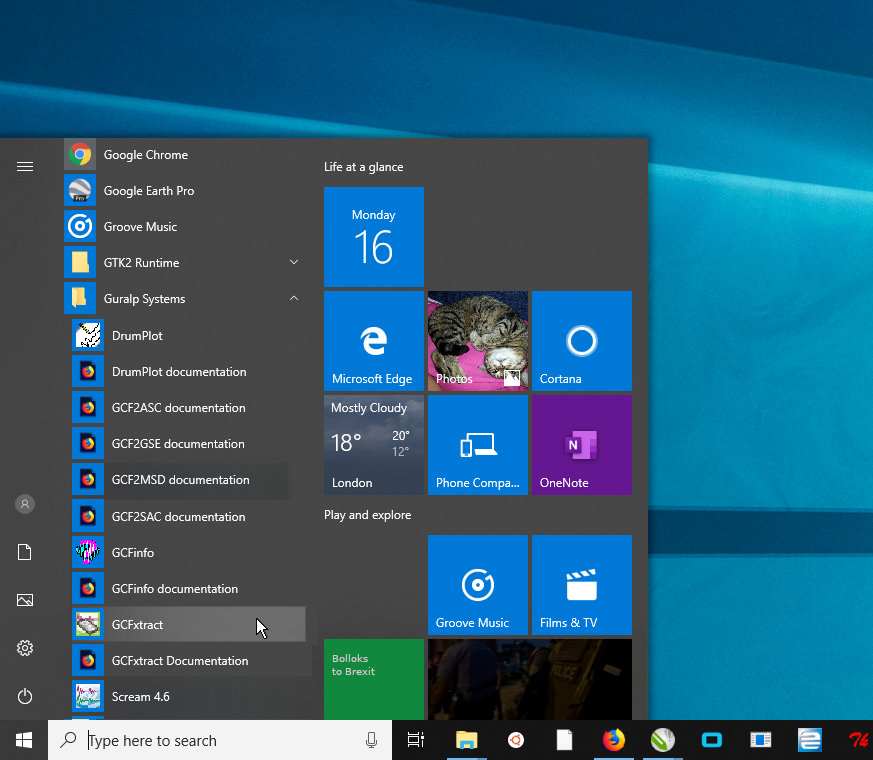873x760 pixels.
Task: Launch the GCFxtract program
Action: coord(188,625)
